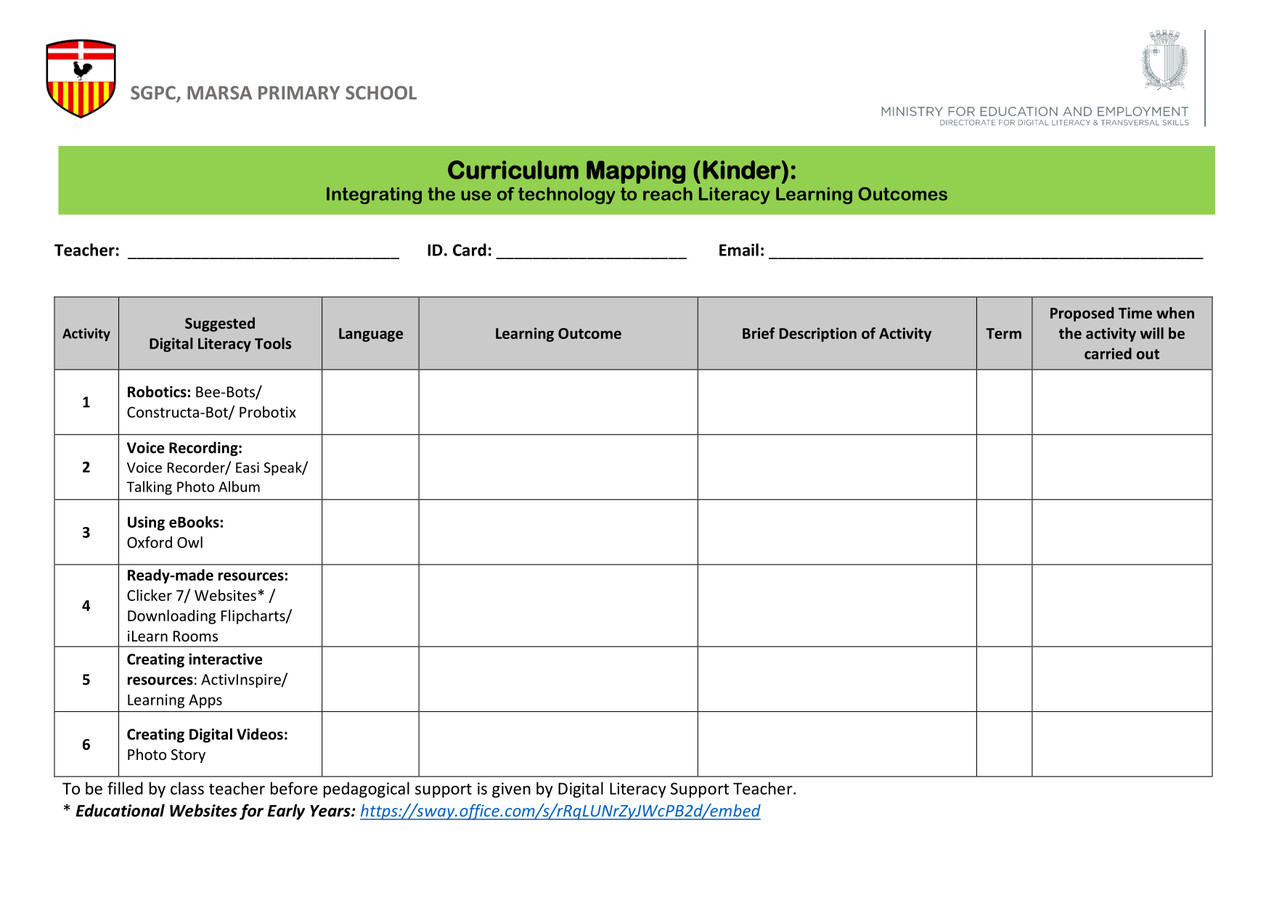Click the Term cell for Ready-made resources row
This screenshot has height=900, width=1274.
pos(1004,605)
